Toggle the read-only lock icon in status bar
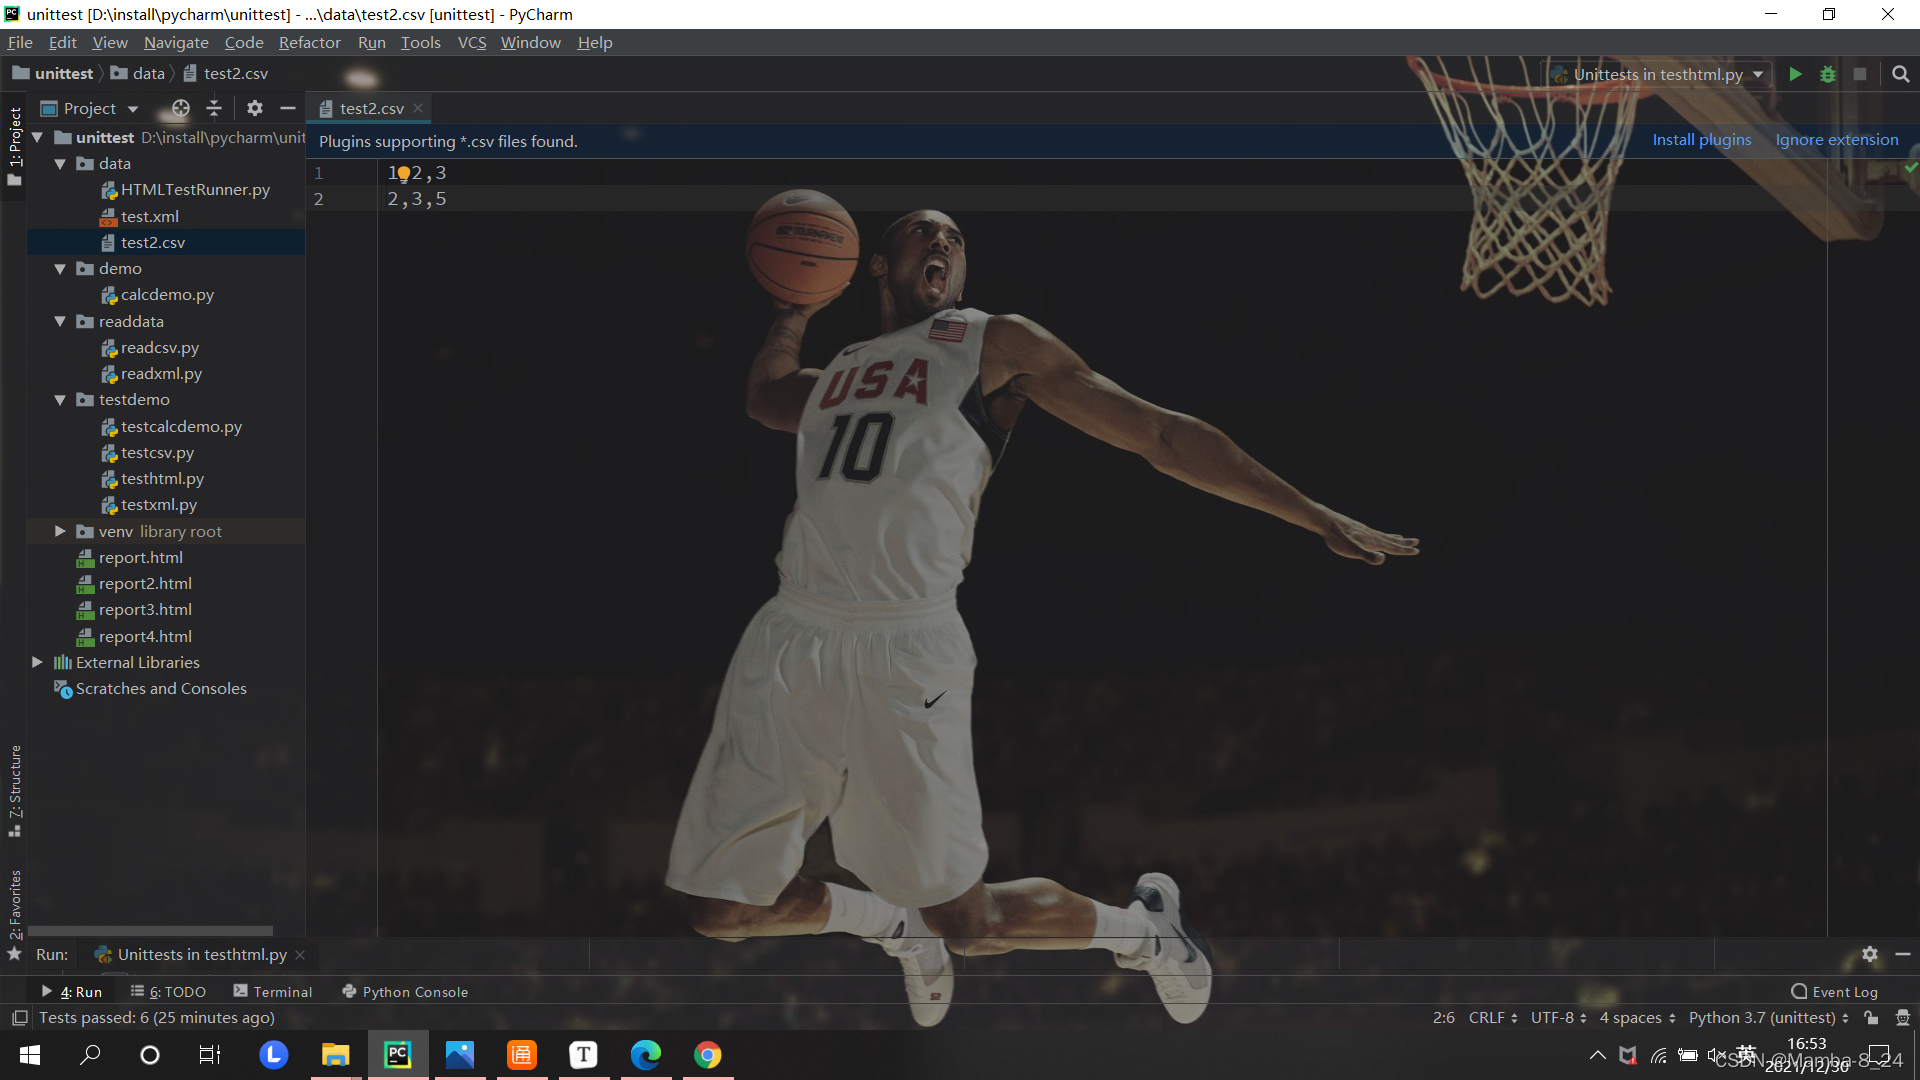This screenshot has height=1080, width=1920. click(1871, 1017)
